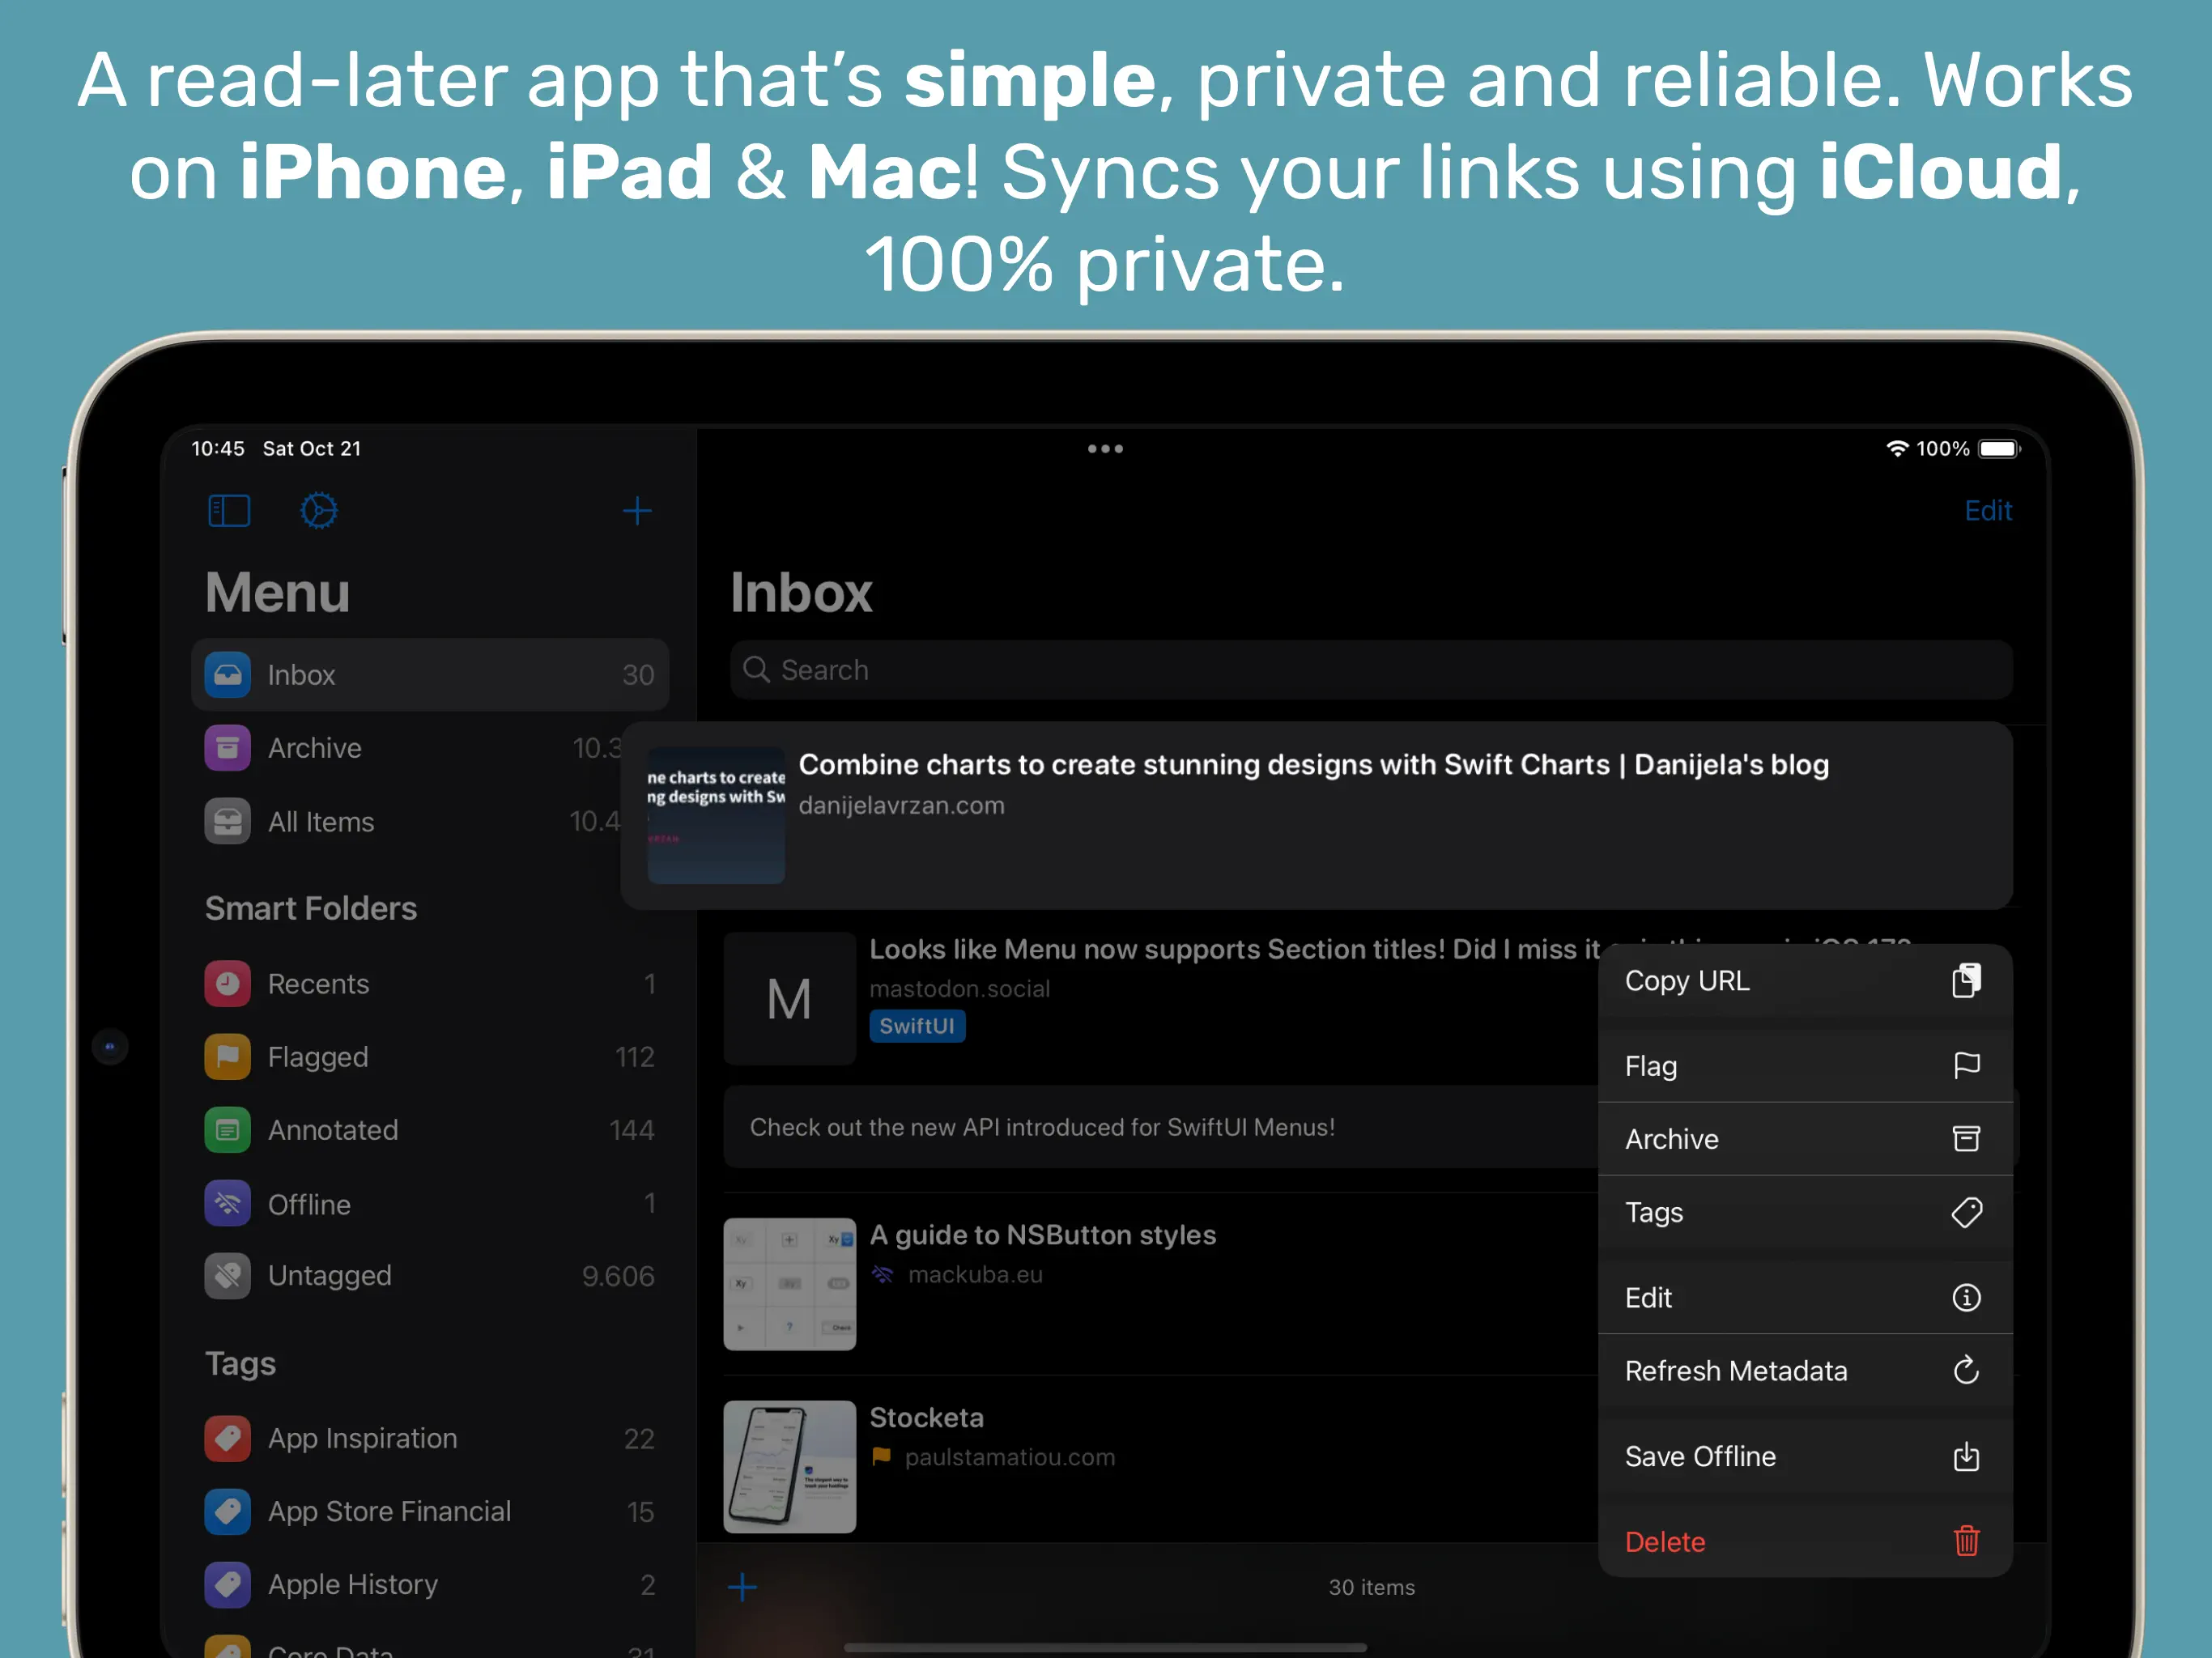The height and width of the screenshot is (1658, 2212).
Task: Click Save Offline download icon
Action: pyautogui.click(x=1966, y=1456)
